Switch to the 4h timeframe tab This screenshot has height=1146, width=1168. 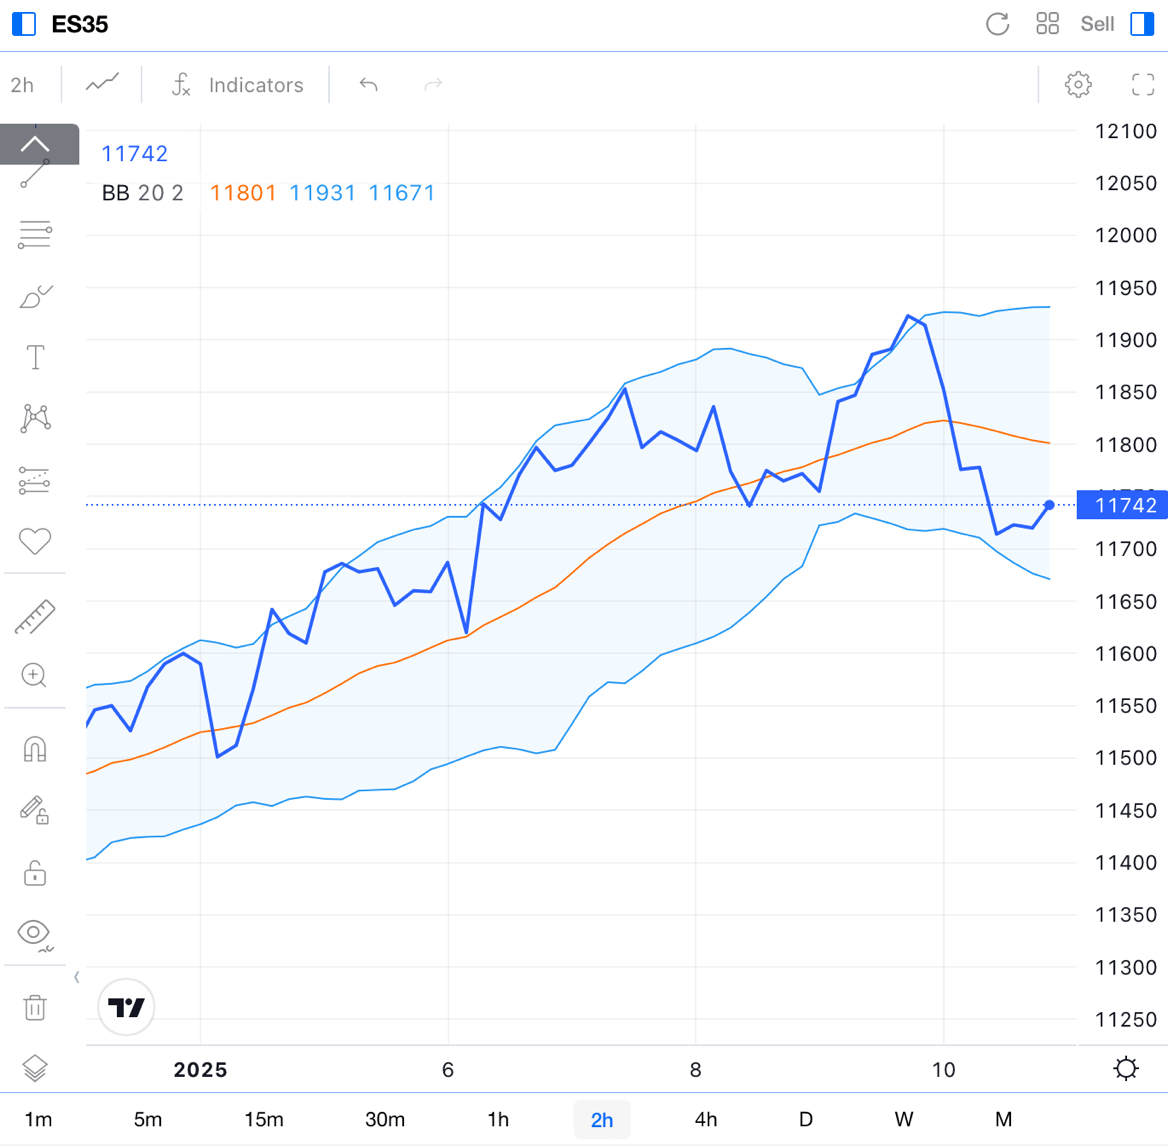[x=706, y=1119]
